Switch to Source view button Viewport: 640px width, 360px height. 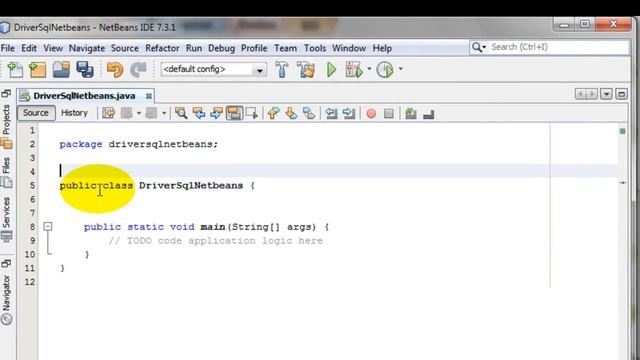coord(36,113)
